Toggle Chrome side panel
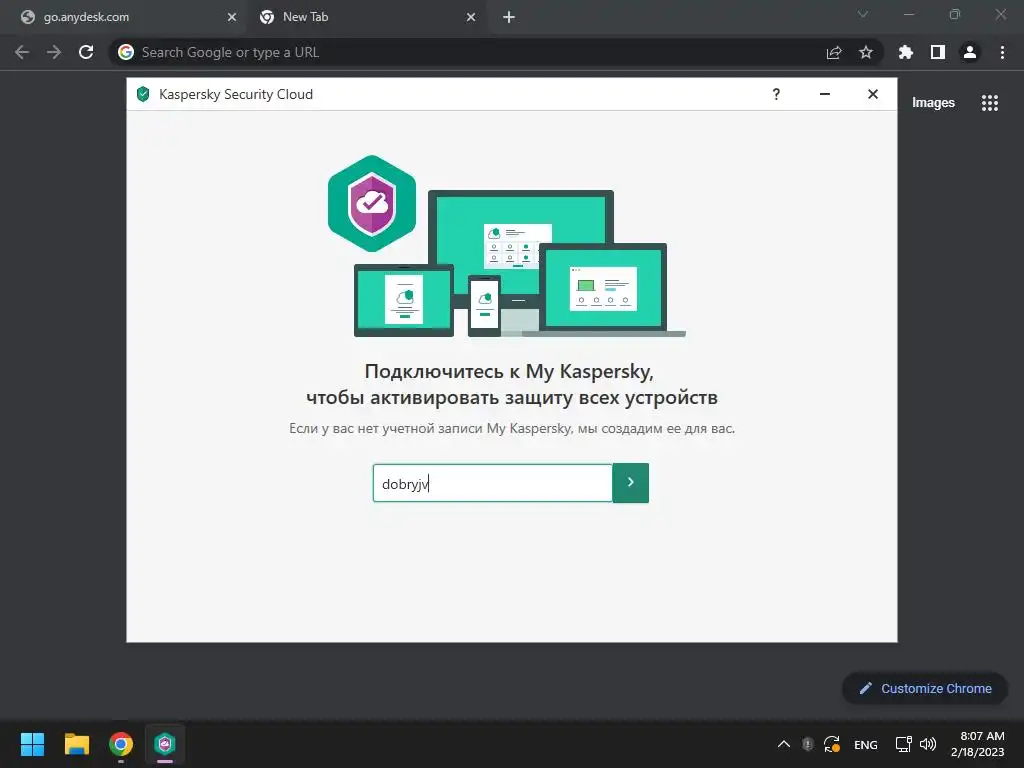Screen dimensions: 1024x768 [938, 52]
